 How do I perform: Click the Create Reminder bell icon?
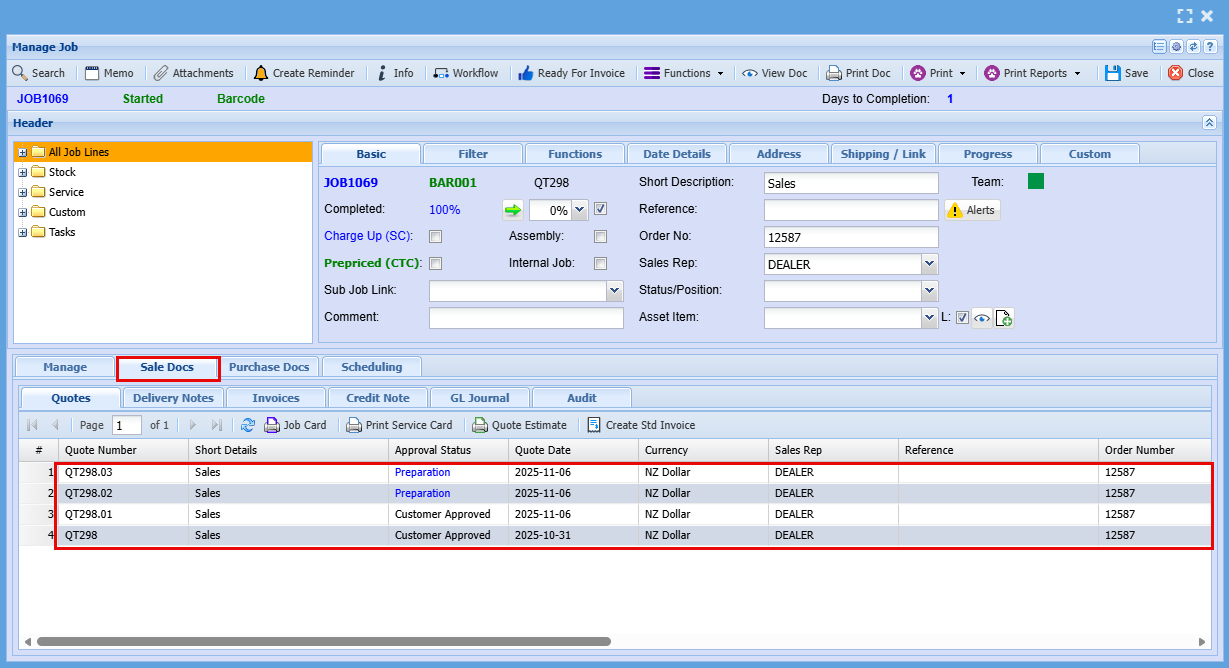[x=261, y=73]
